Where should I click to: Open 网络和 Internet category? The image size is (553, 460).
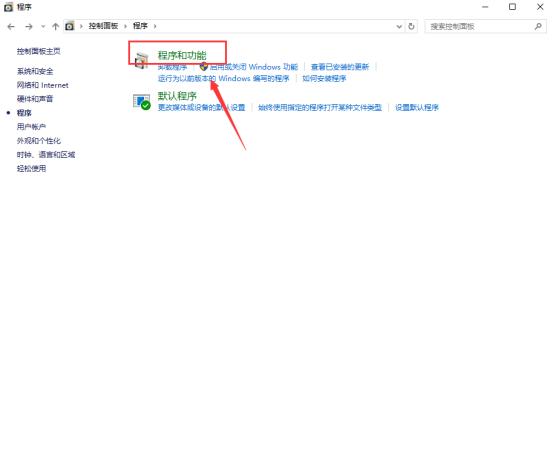pyautogui.click(x=42, y=85)
